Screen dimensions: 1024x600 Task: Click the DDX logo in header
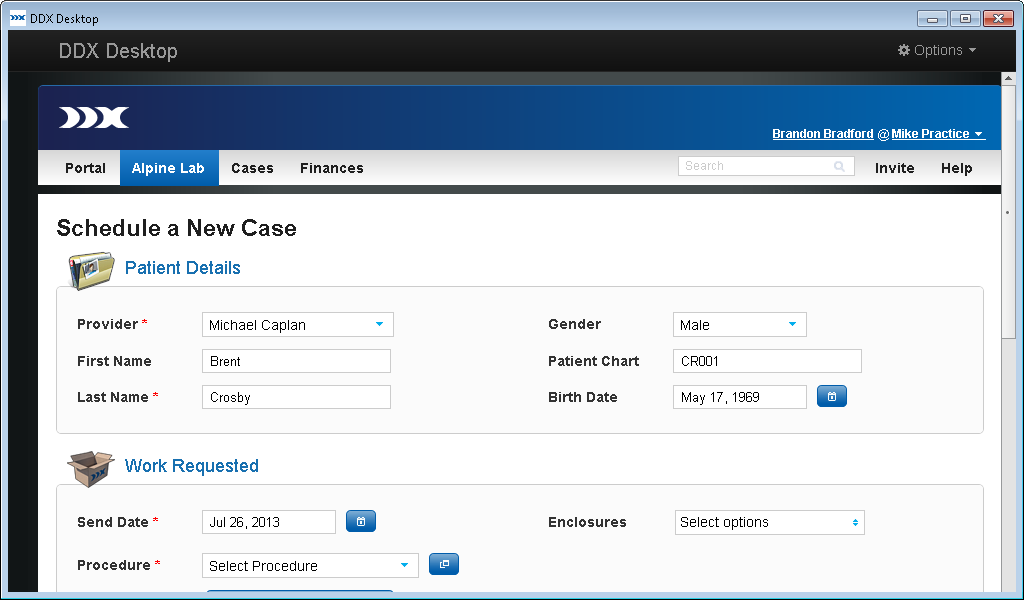point(94,118)
